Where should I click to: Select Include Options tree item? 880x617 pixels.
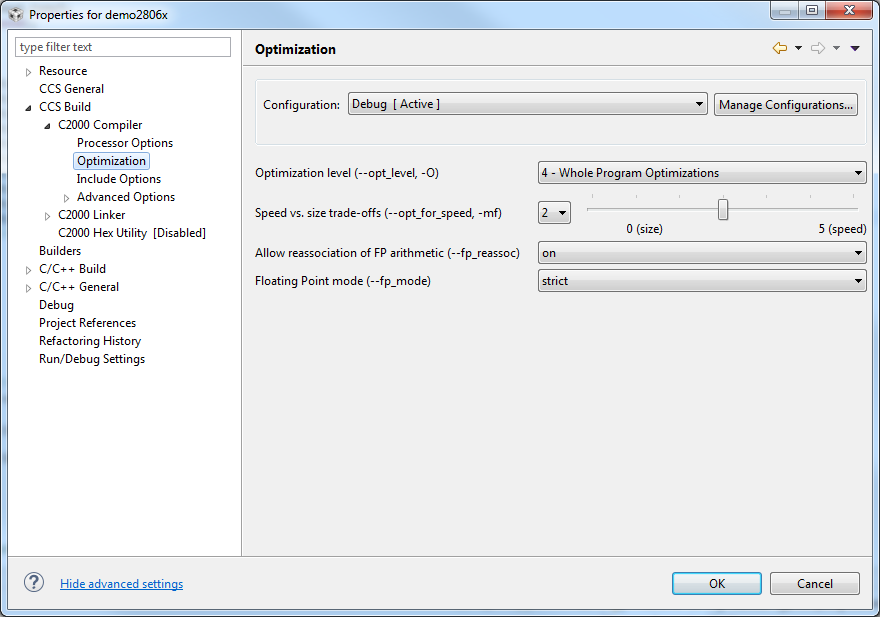pos(118,179)
